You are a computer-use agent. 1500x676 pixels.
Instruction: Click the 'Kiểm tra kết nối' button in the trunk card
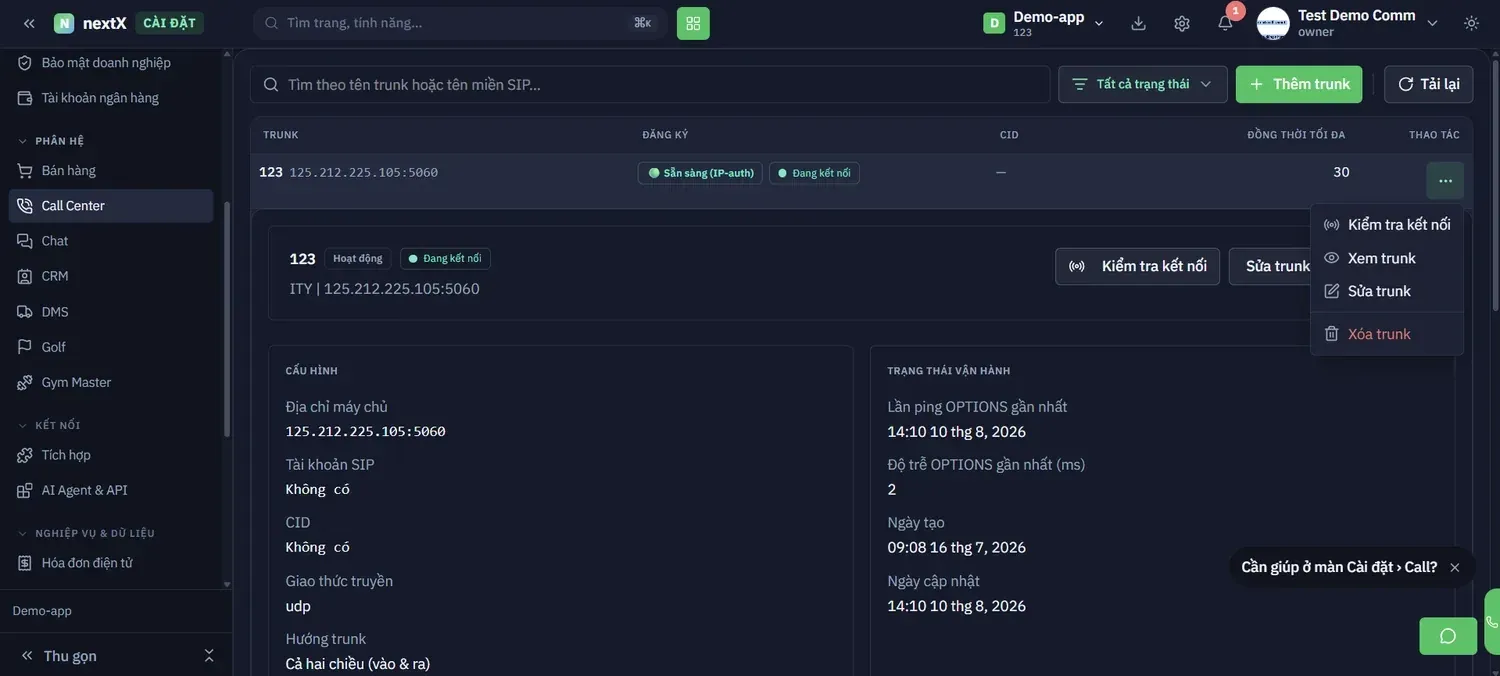click(1137, 266)
